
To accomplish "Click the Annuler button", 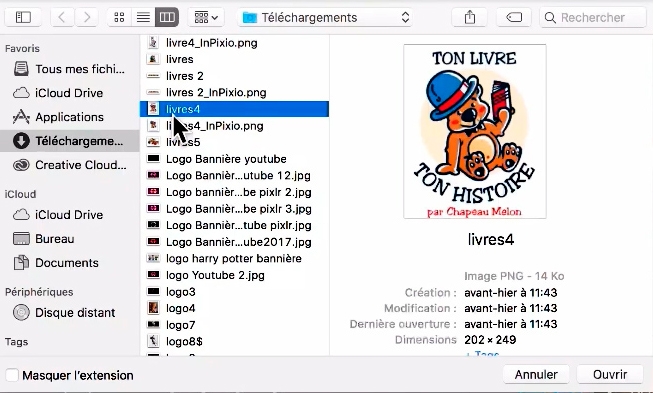I will tap(536, 374).
